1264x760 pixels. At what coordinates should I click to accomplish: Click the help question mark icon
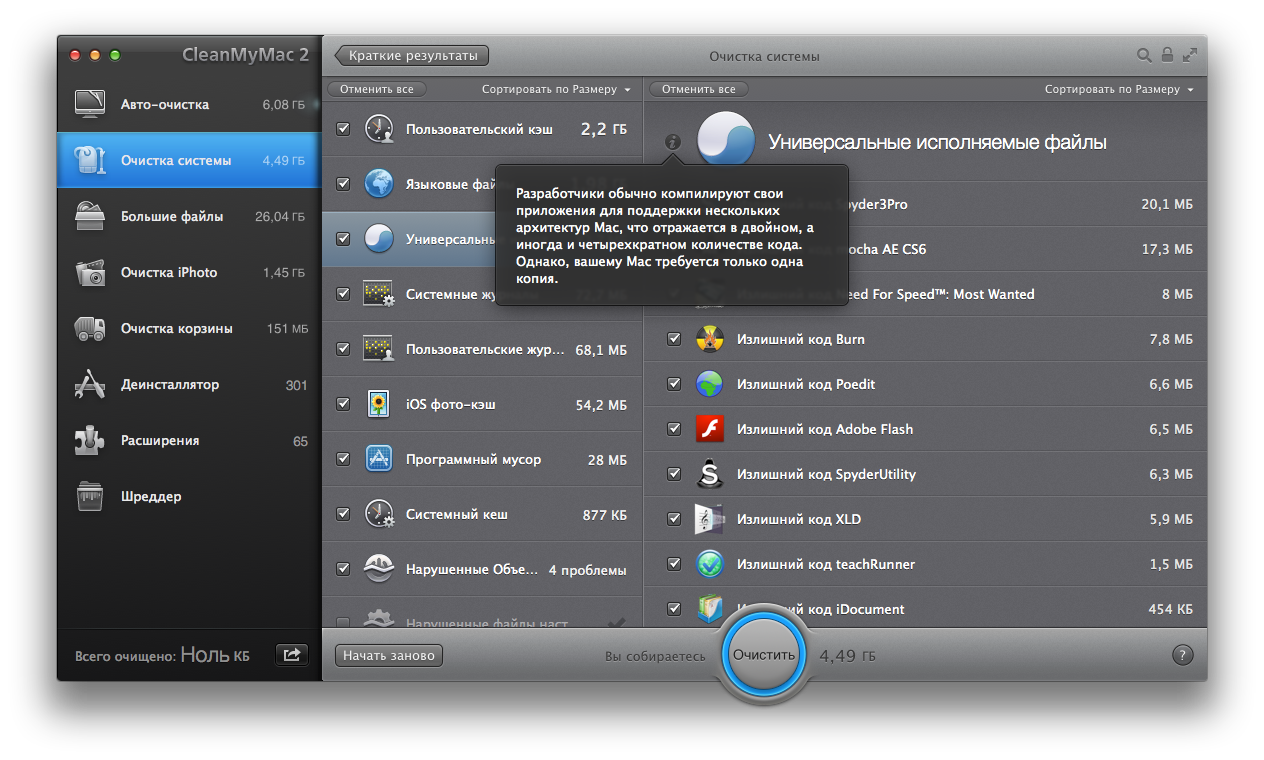coord(1182,655)
